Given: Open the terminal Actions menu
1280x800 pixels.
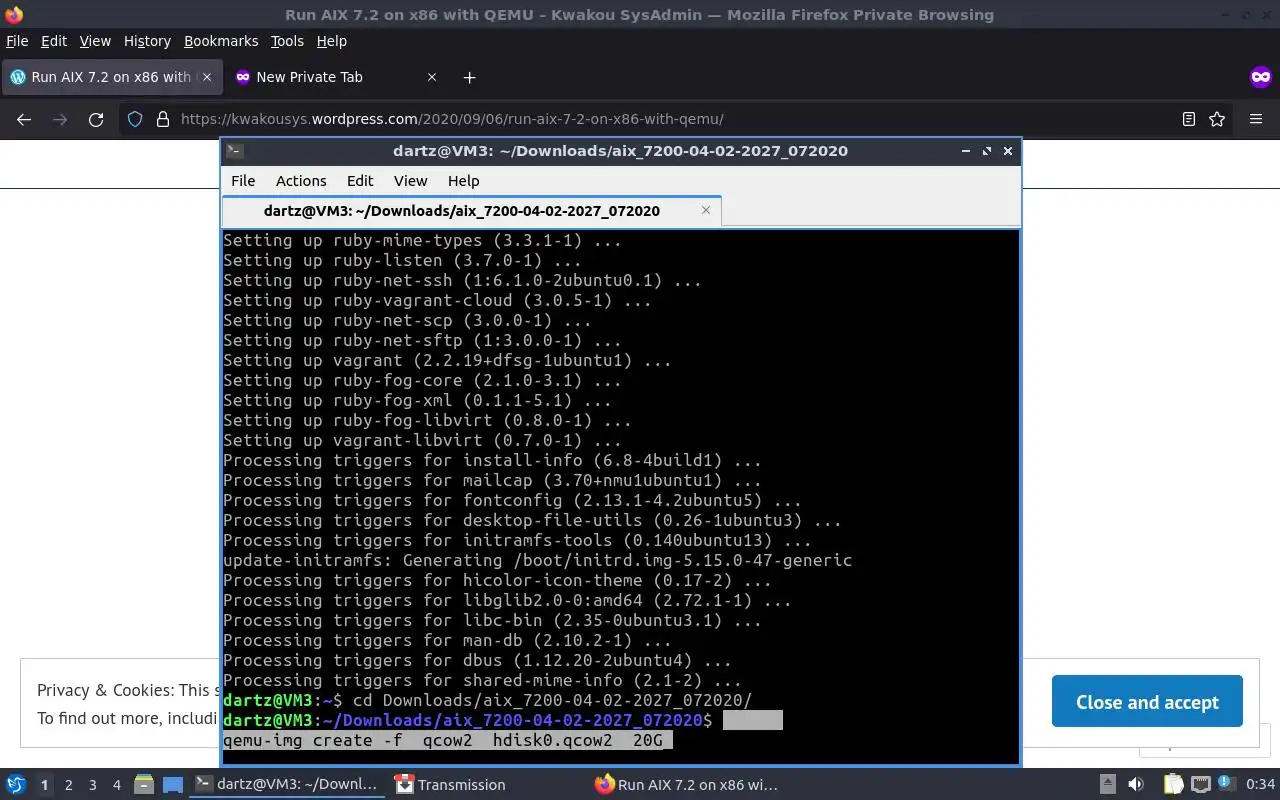Looking at the screenshot, I should point(301,181).
